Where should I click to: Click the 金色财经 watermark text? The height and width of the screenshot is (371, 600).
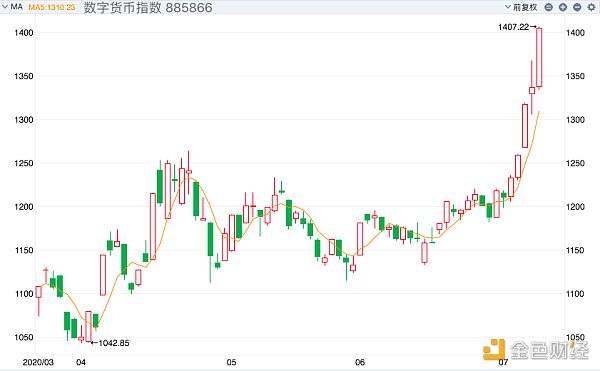click(x=549, y=349)
